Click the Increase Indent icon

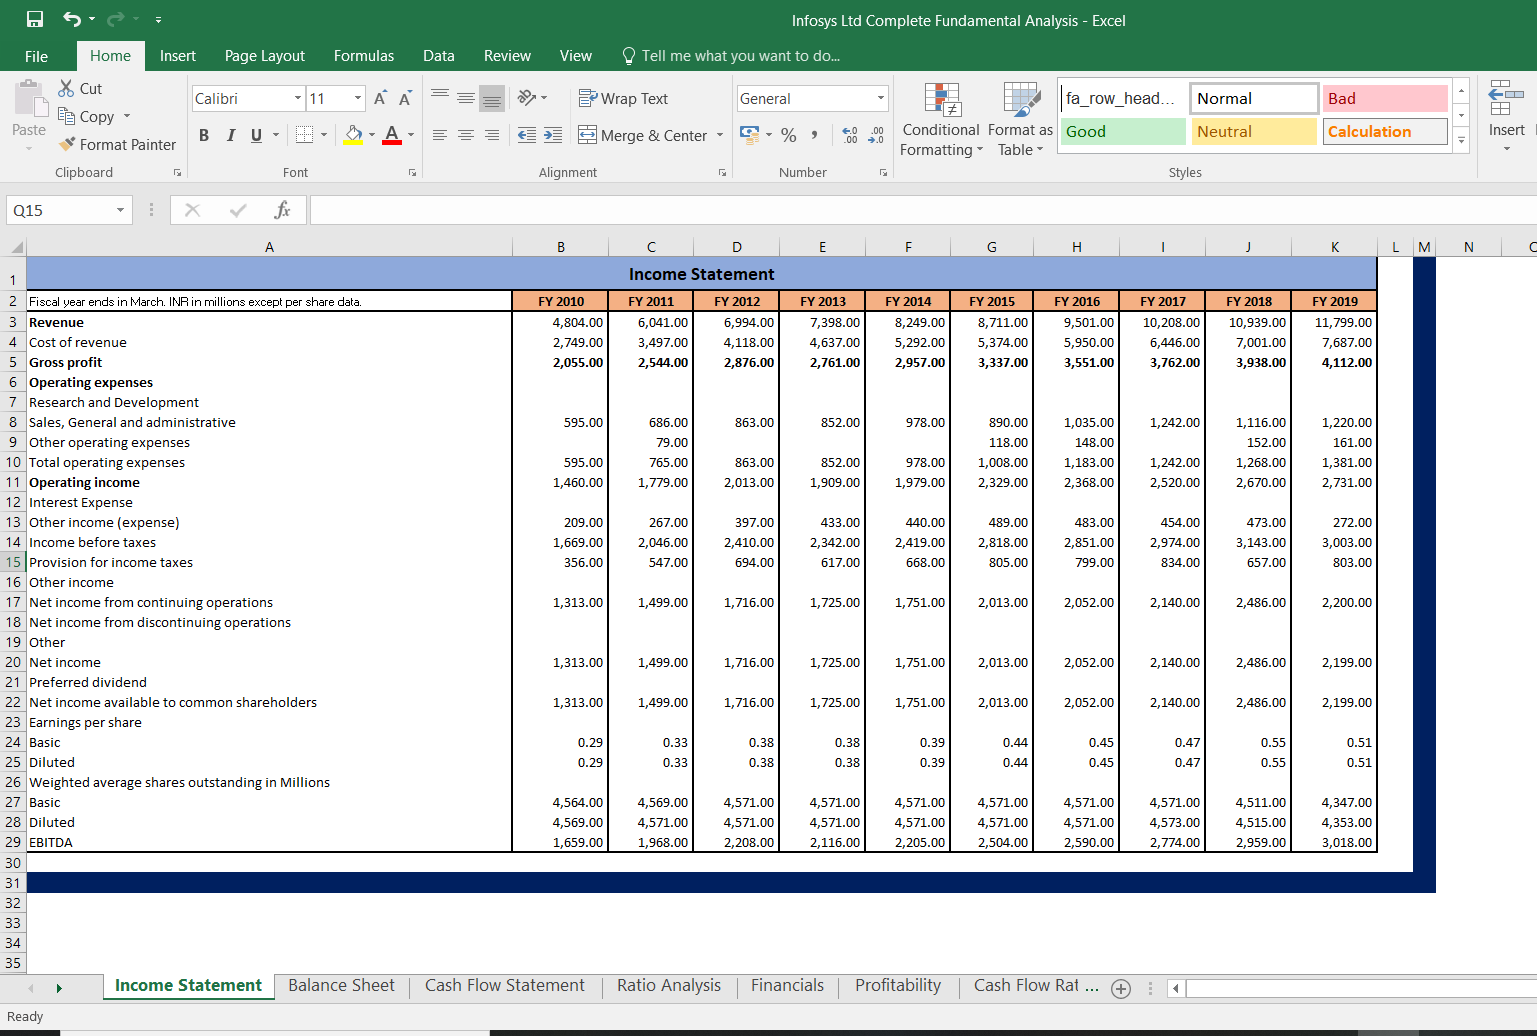553,135
